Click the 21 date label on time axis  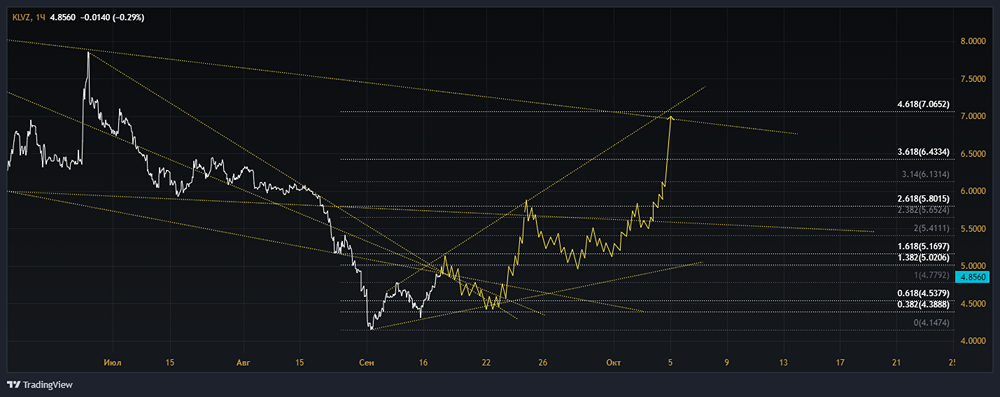[897, 363]
